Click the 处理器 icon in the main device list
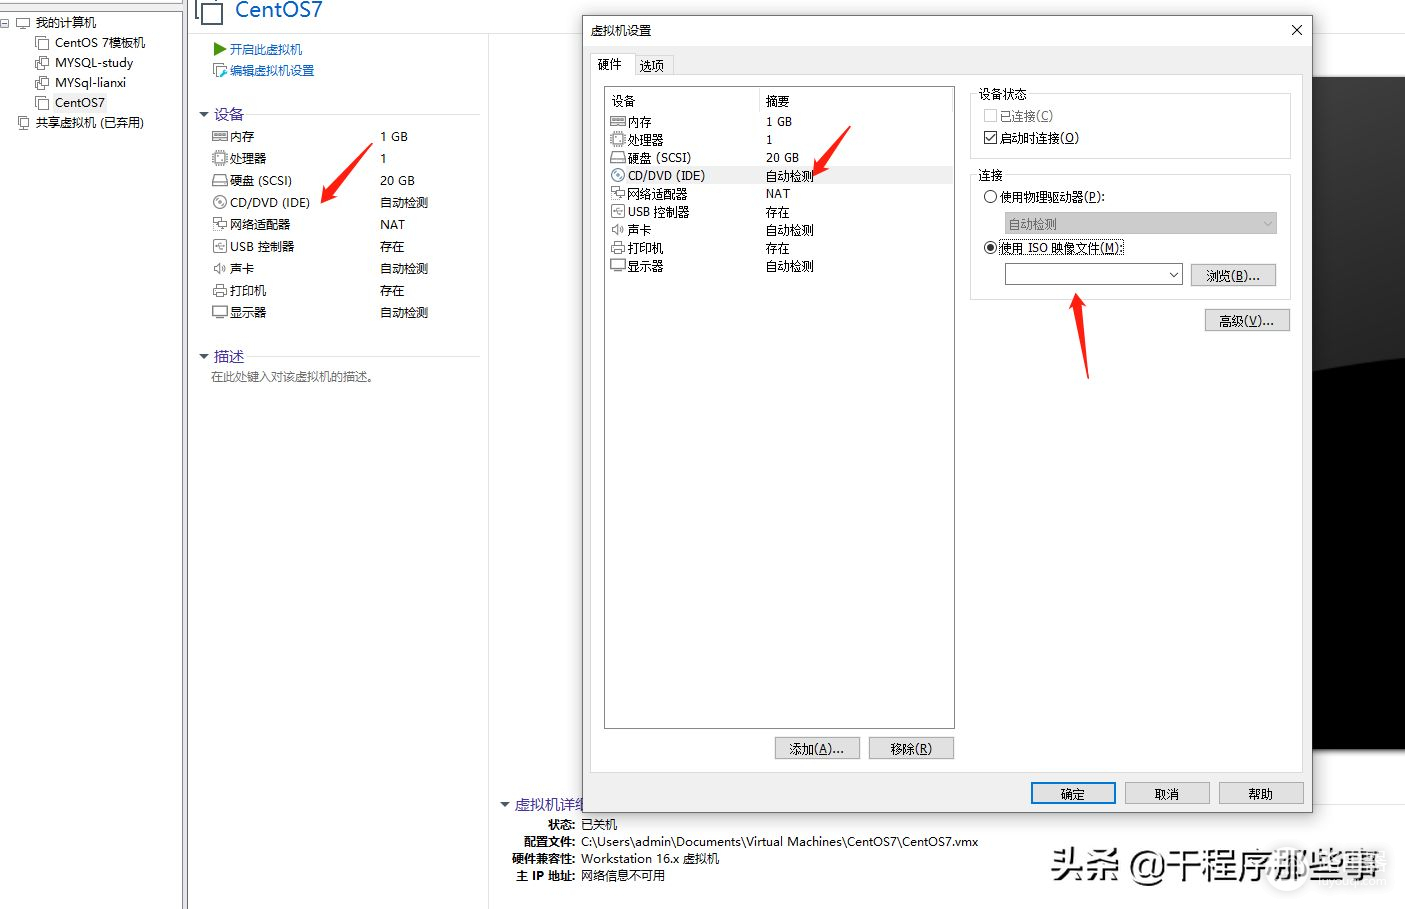 (220, 158)
